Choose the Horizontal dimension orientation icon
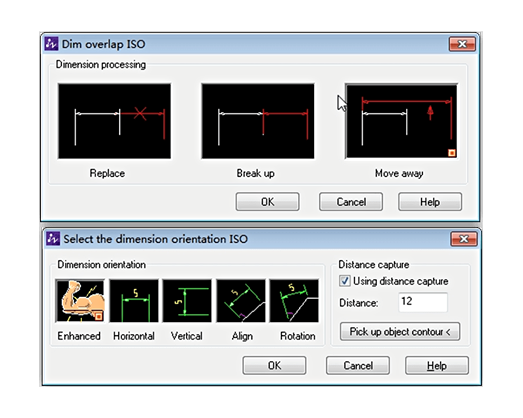This screenshot has width=523, height=418. point(134,301)
